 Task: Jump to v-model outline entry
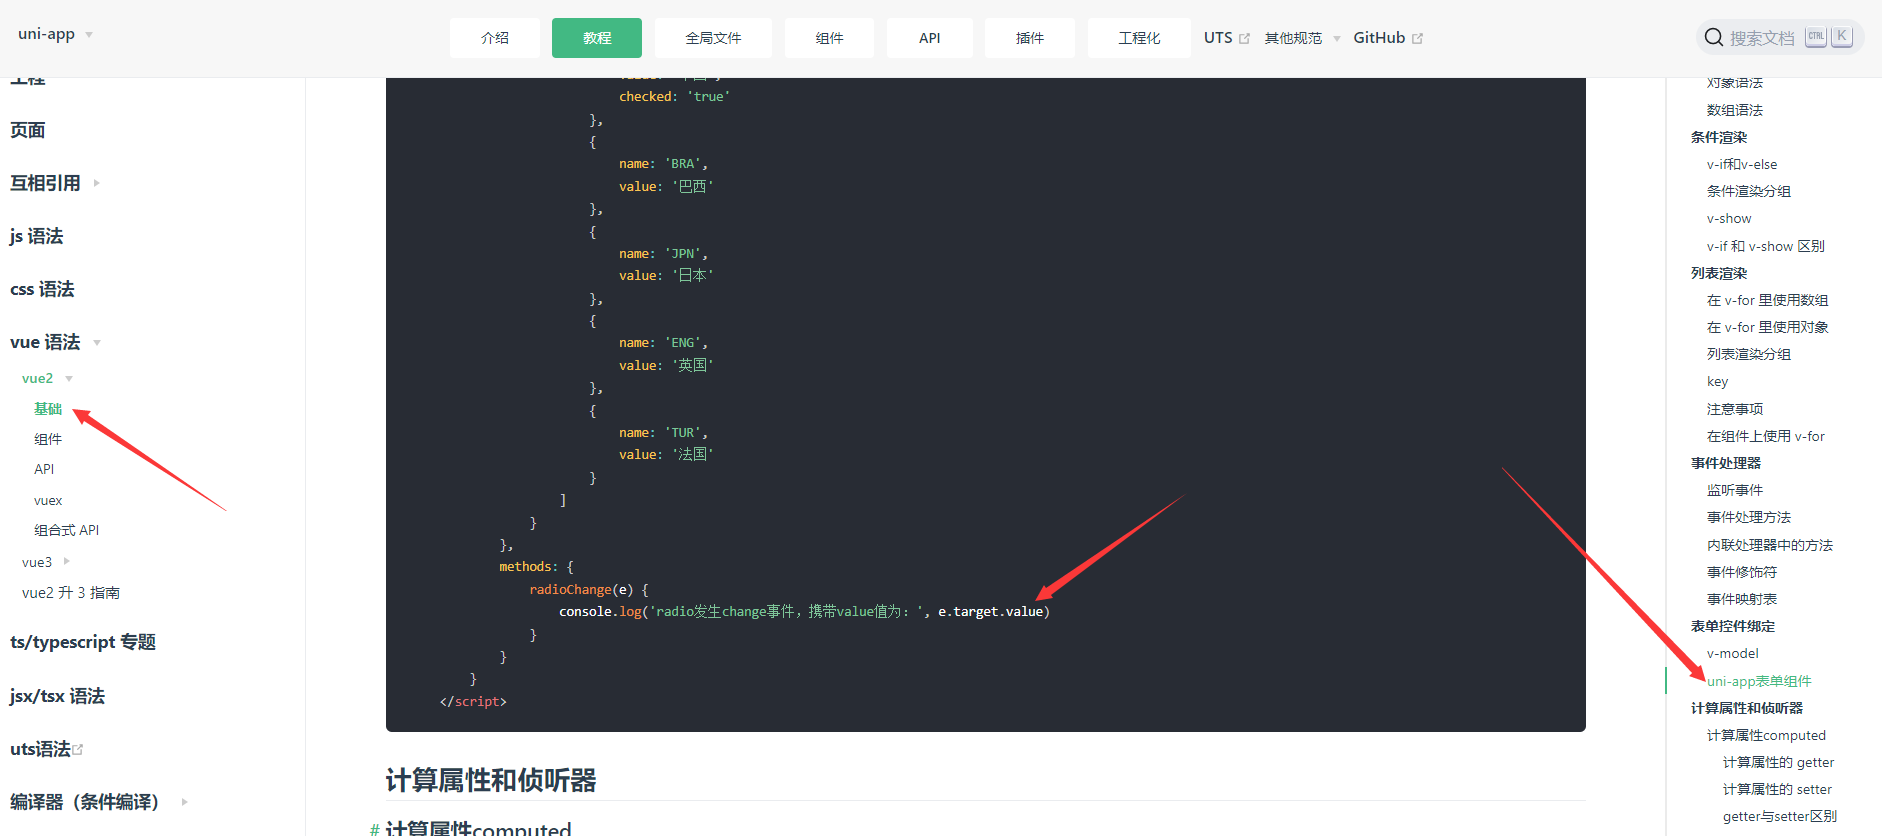click(1732, 653)
